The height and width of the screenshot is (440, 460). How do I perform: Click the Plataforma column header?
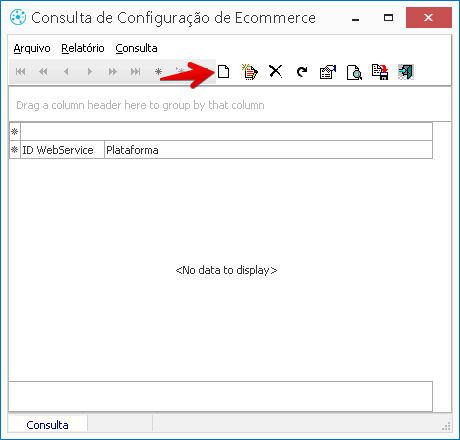tap(268, 150)
